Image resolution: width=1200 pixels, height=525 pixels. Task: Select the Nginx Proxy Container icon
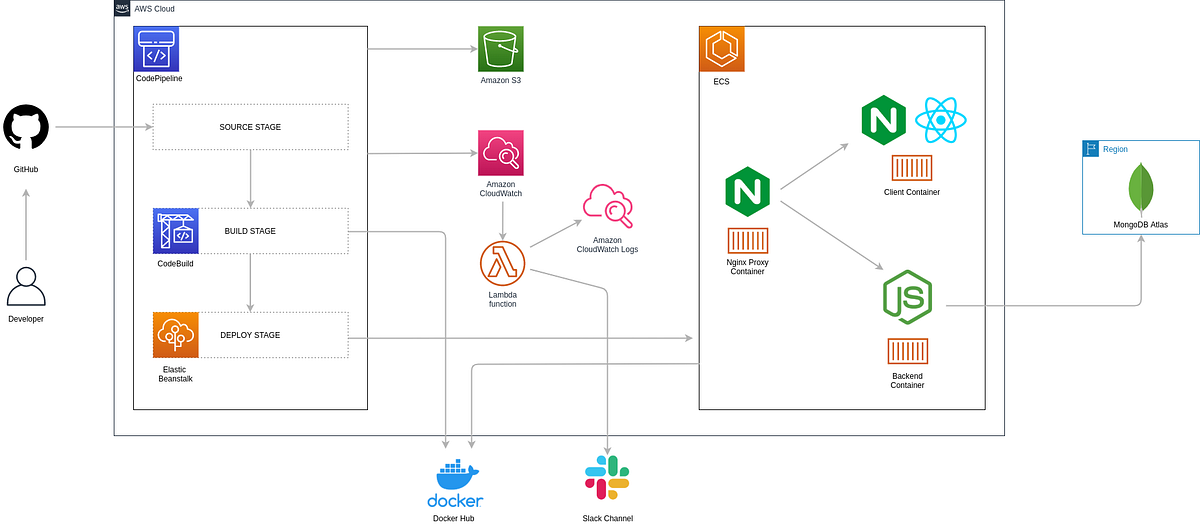pos(747,240)
